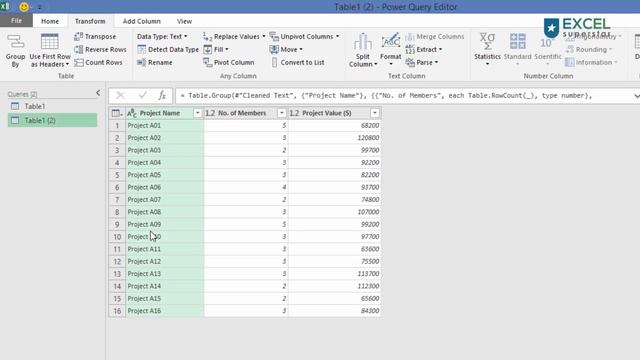This screenshot has width=640, height=360.
Task: Click the Rounding icon
Action: pos(569,49)
